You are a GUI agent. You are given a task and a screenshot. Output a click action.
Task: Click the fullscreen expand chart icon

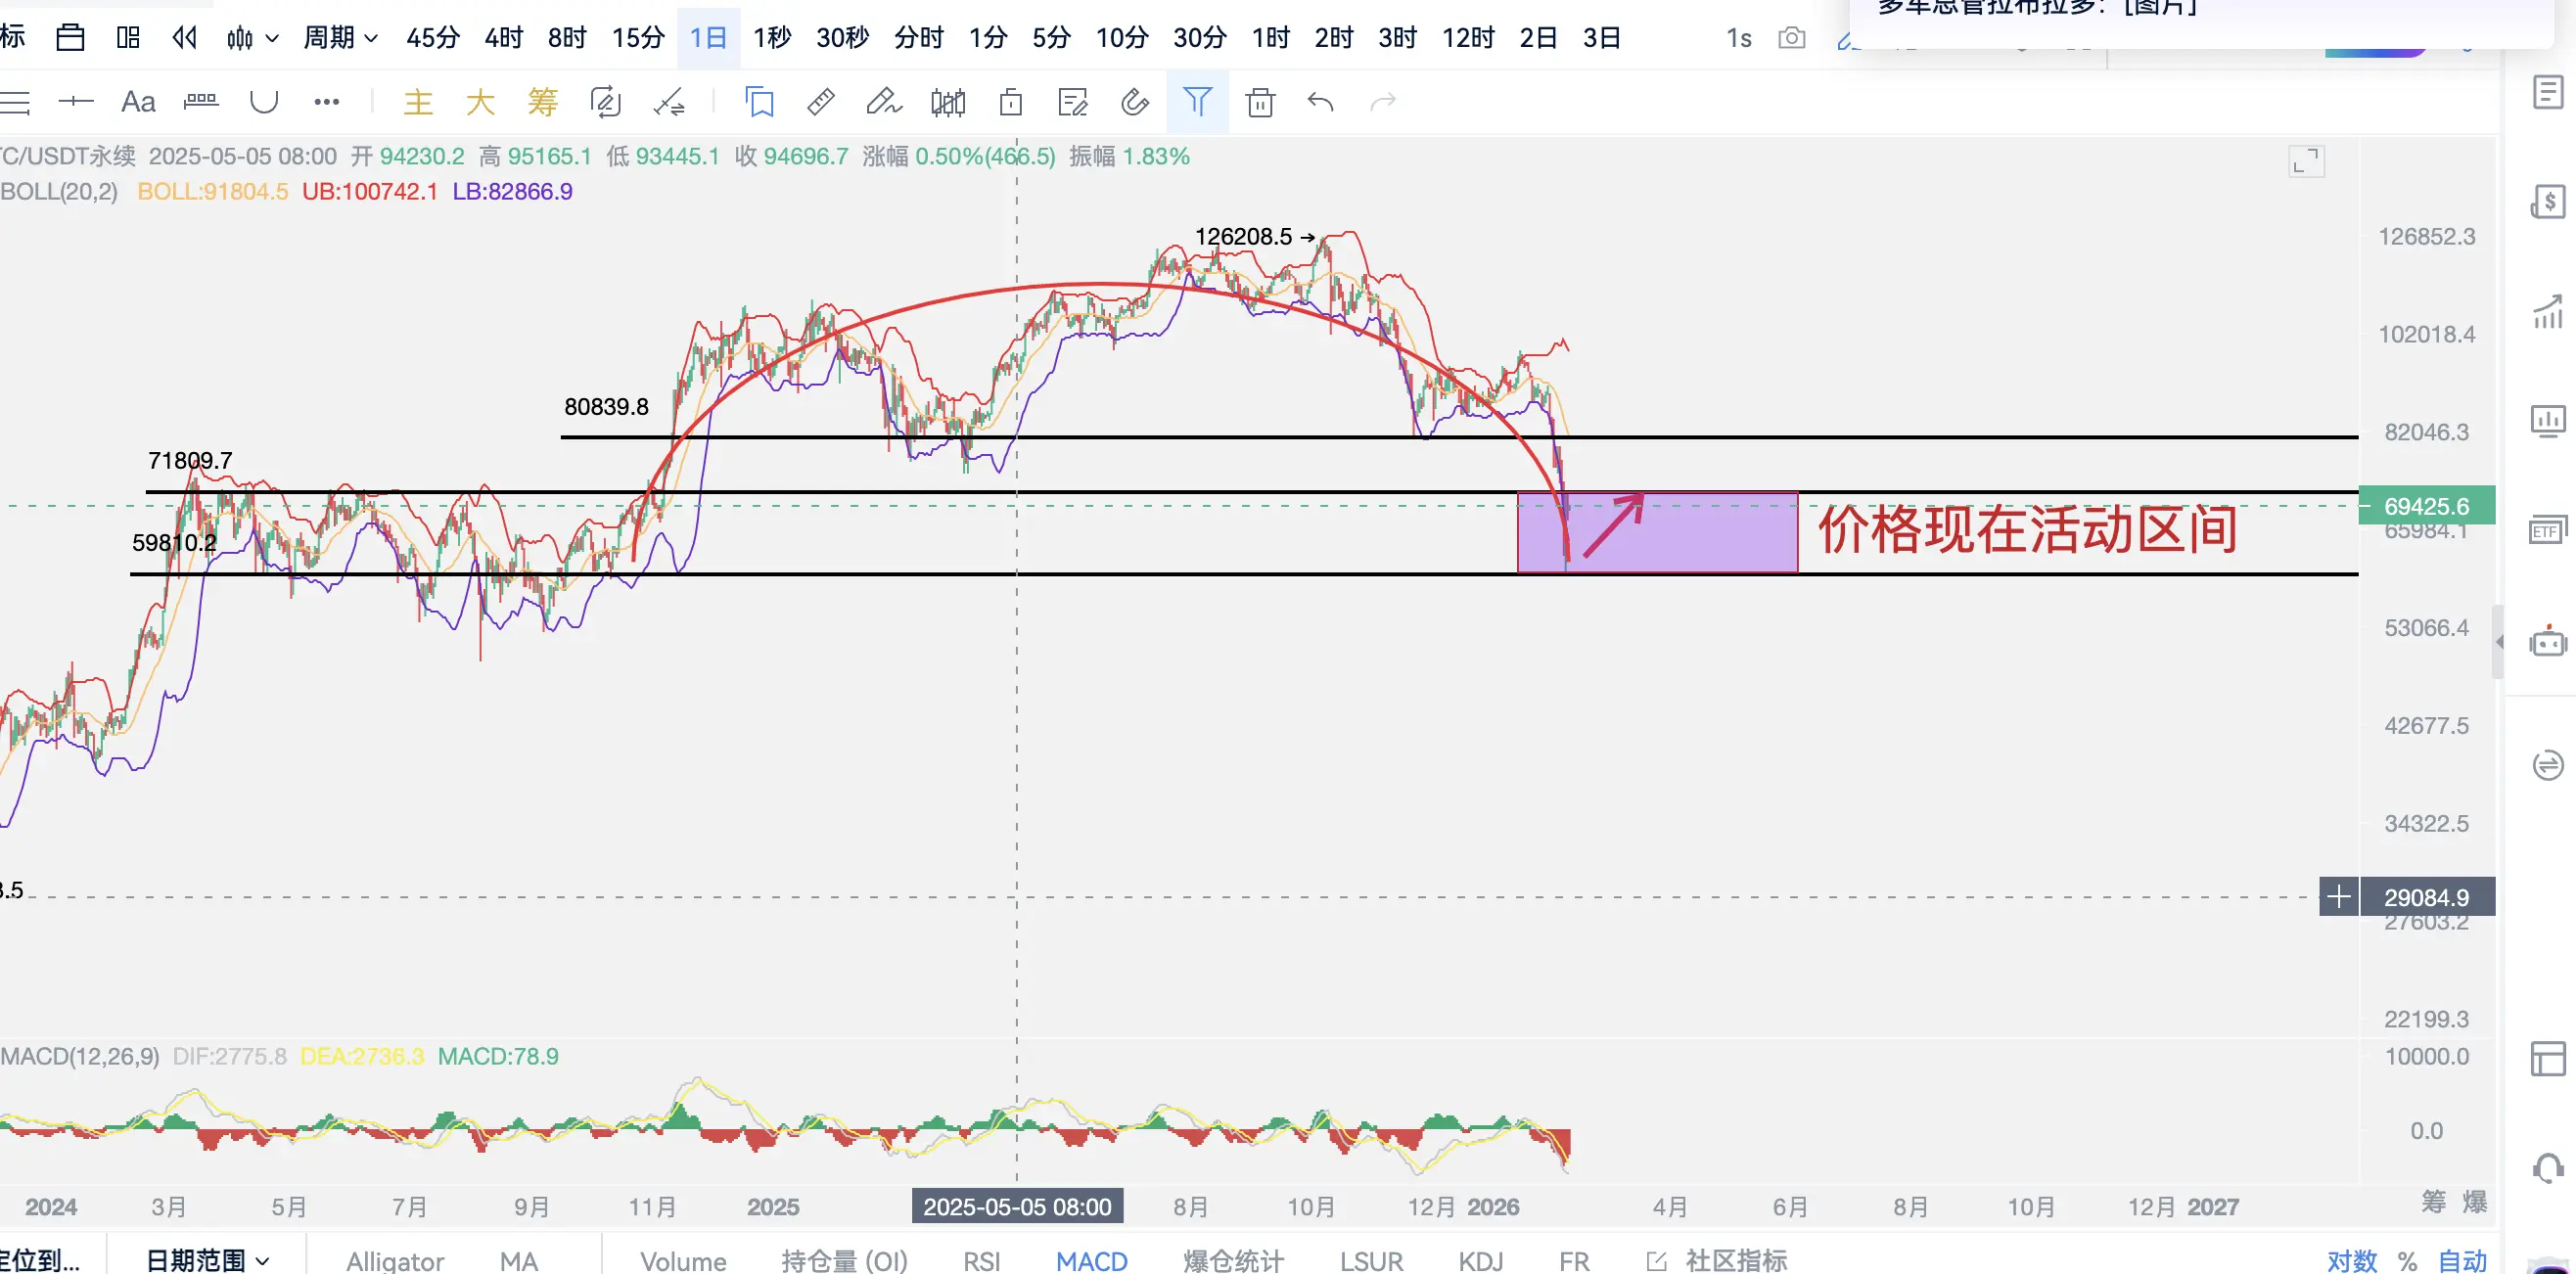(2306, 162)
